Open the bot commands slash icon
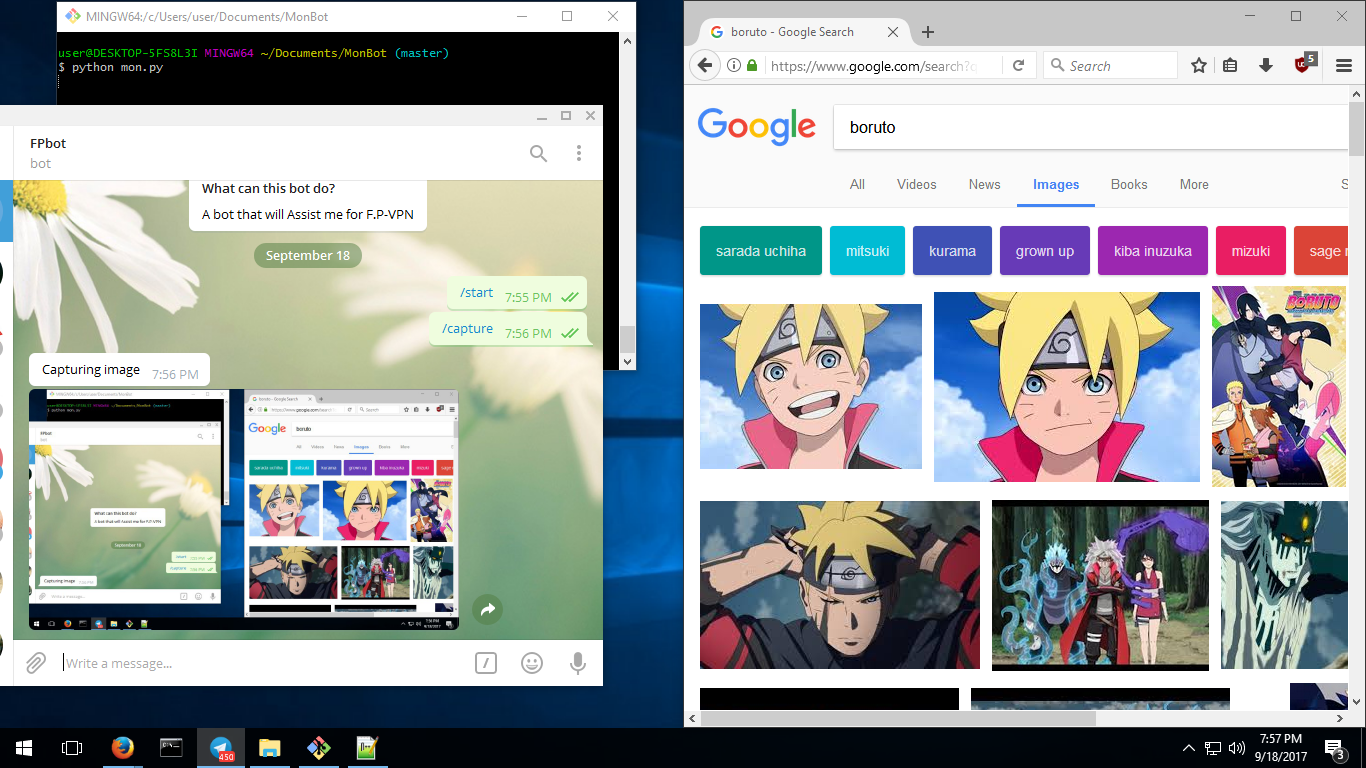Screen dimensions: 1366x768 [486, 663]
